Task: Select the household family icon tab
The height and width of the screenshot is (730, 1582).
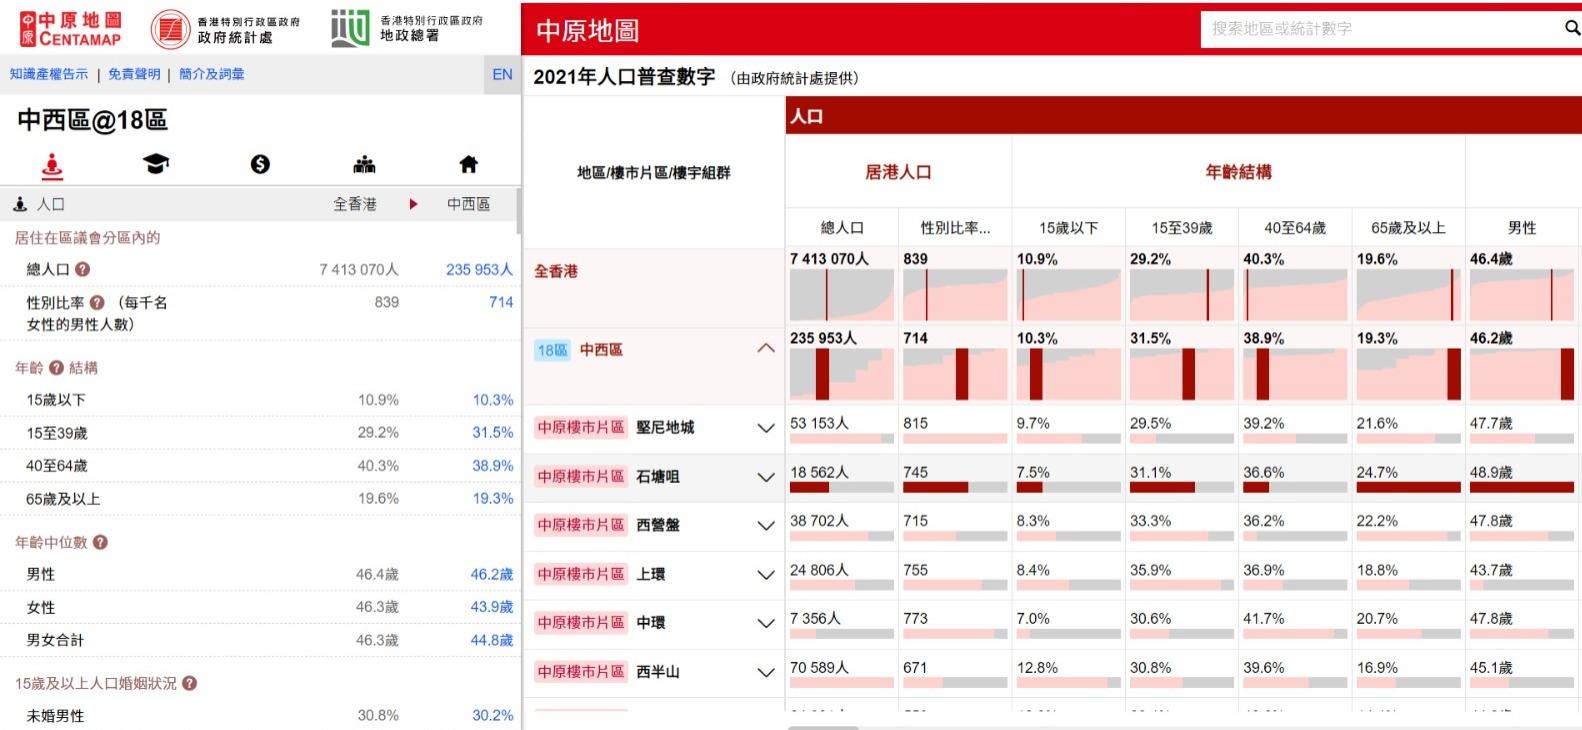Action: coord(364,164)
